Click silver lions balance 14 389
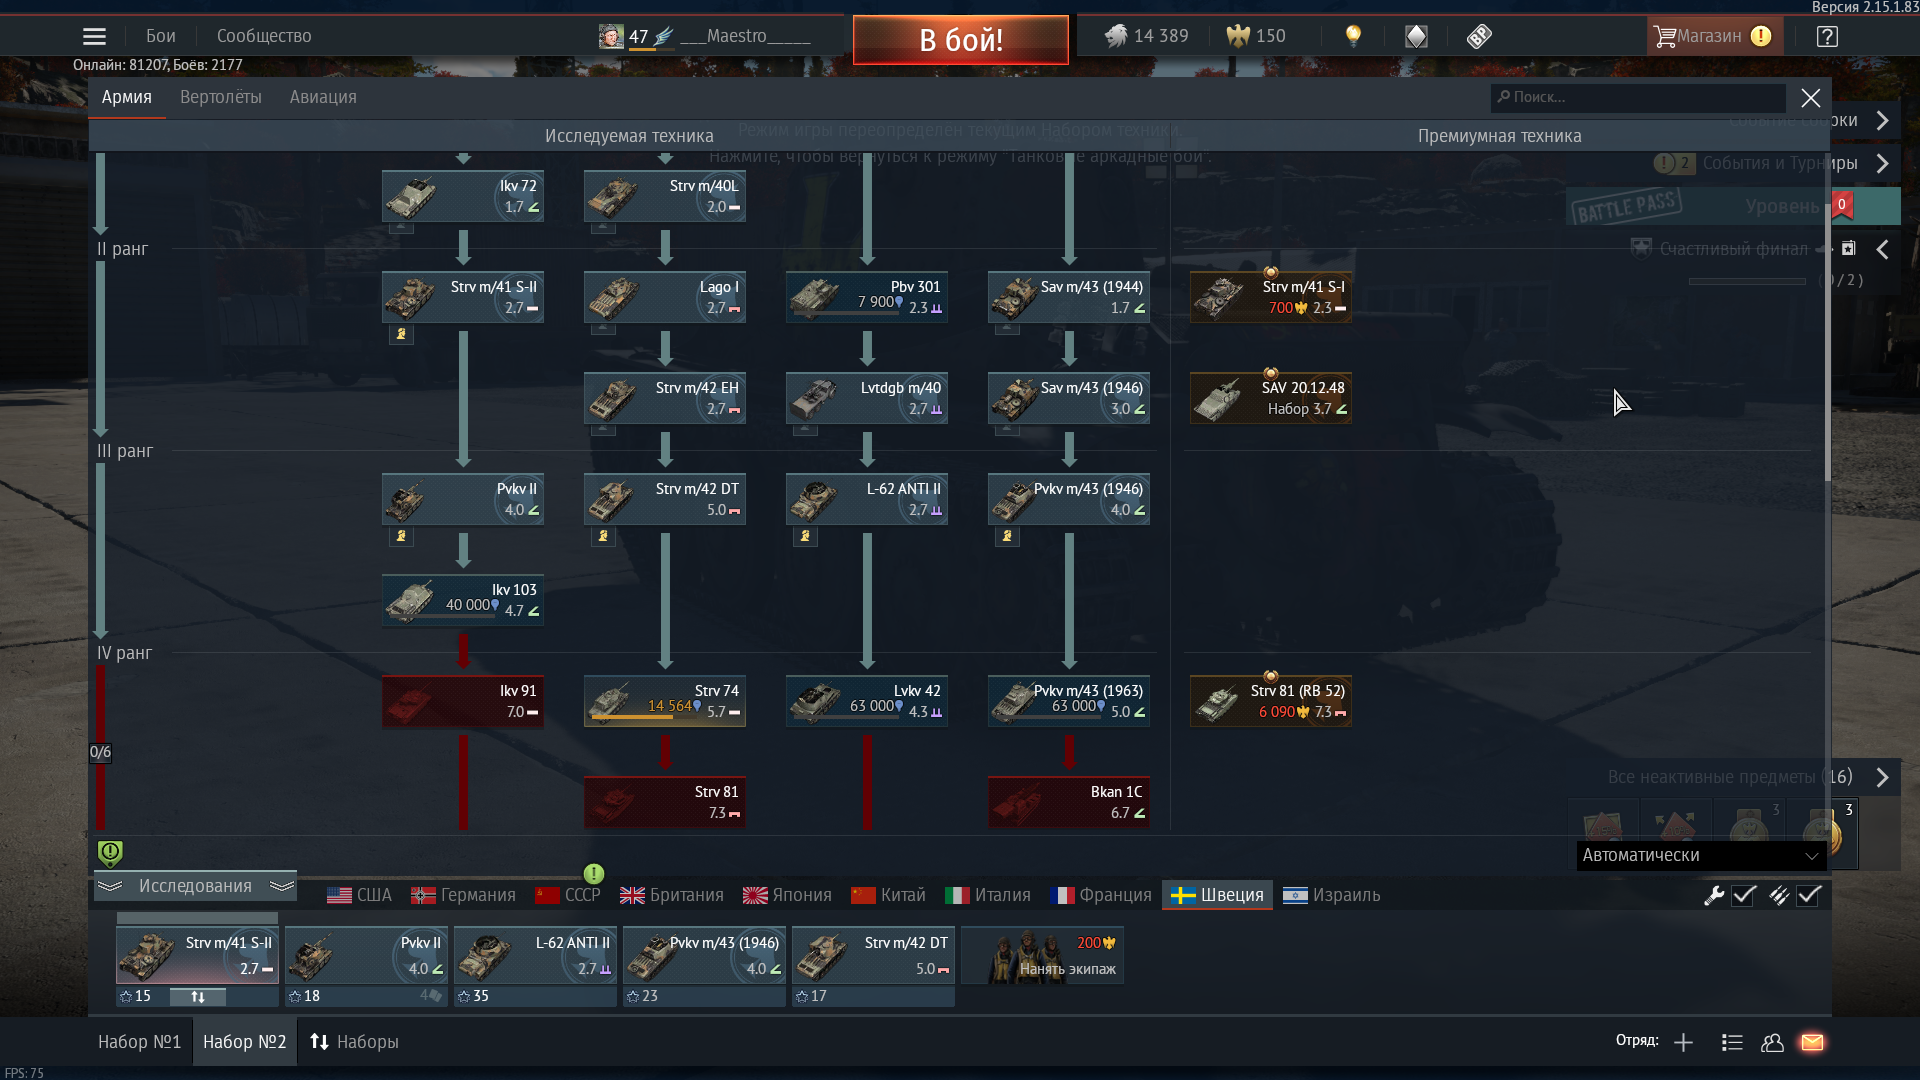Viewport: 1920px width, 1080px height. 1147,36
